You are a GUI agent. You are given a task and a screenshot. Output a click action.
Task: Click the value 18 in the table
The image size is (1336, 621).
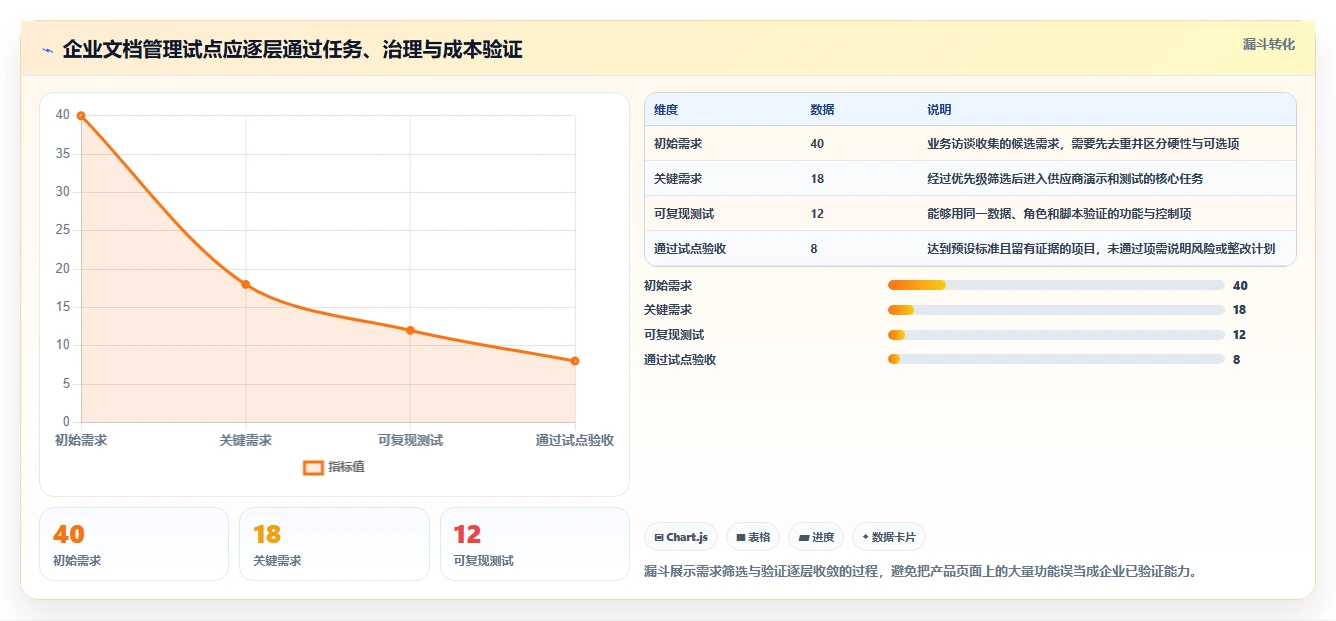pos(817,179)
